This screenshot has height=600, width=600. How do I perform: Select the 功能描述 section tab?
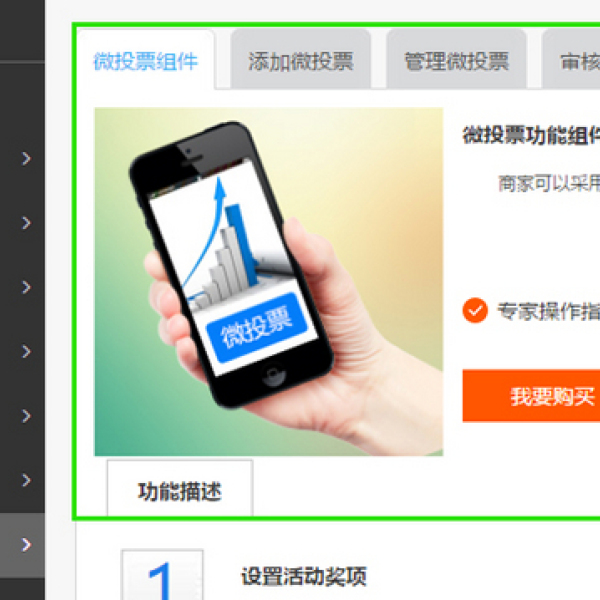pos(180,491)
